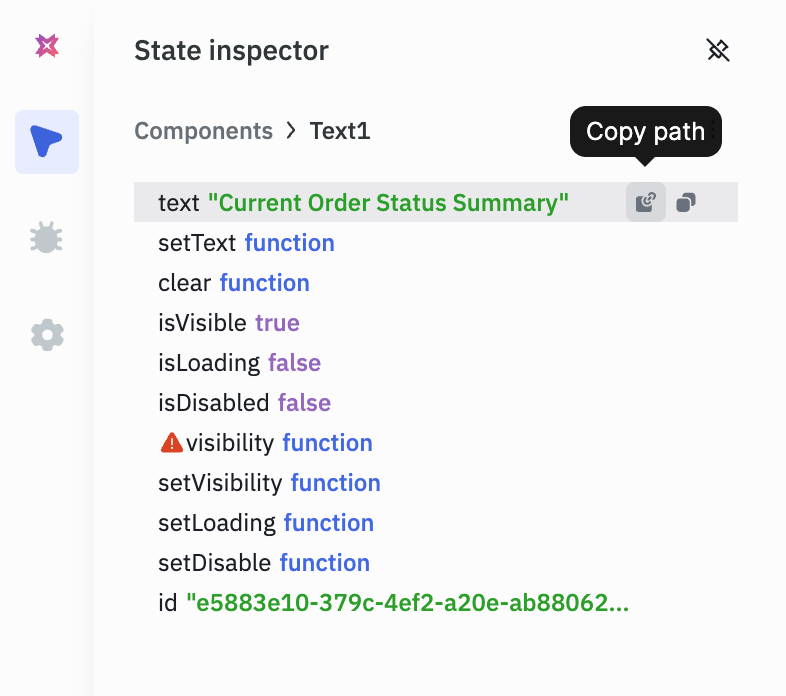
Task: Select the setLoading function row
Action: pos(265,523)
